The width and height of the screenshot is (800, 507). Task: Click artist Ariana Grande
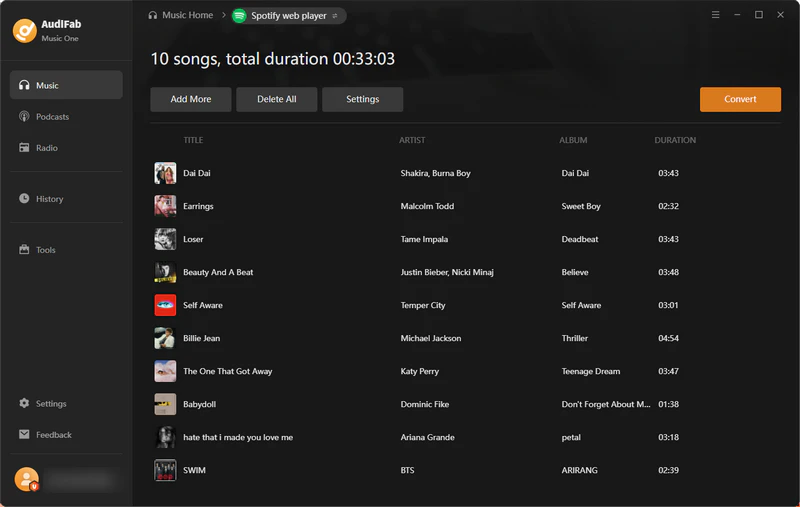(428, 437)
